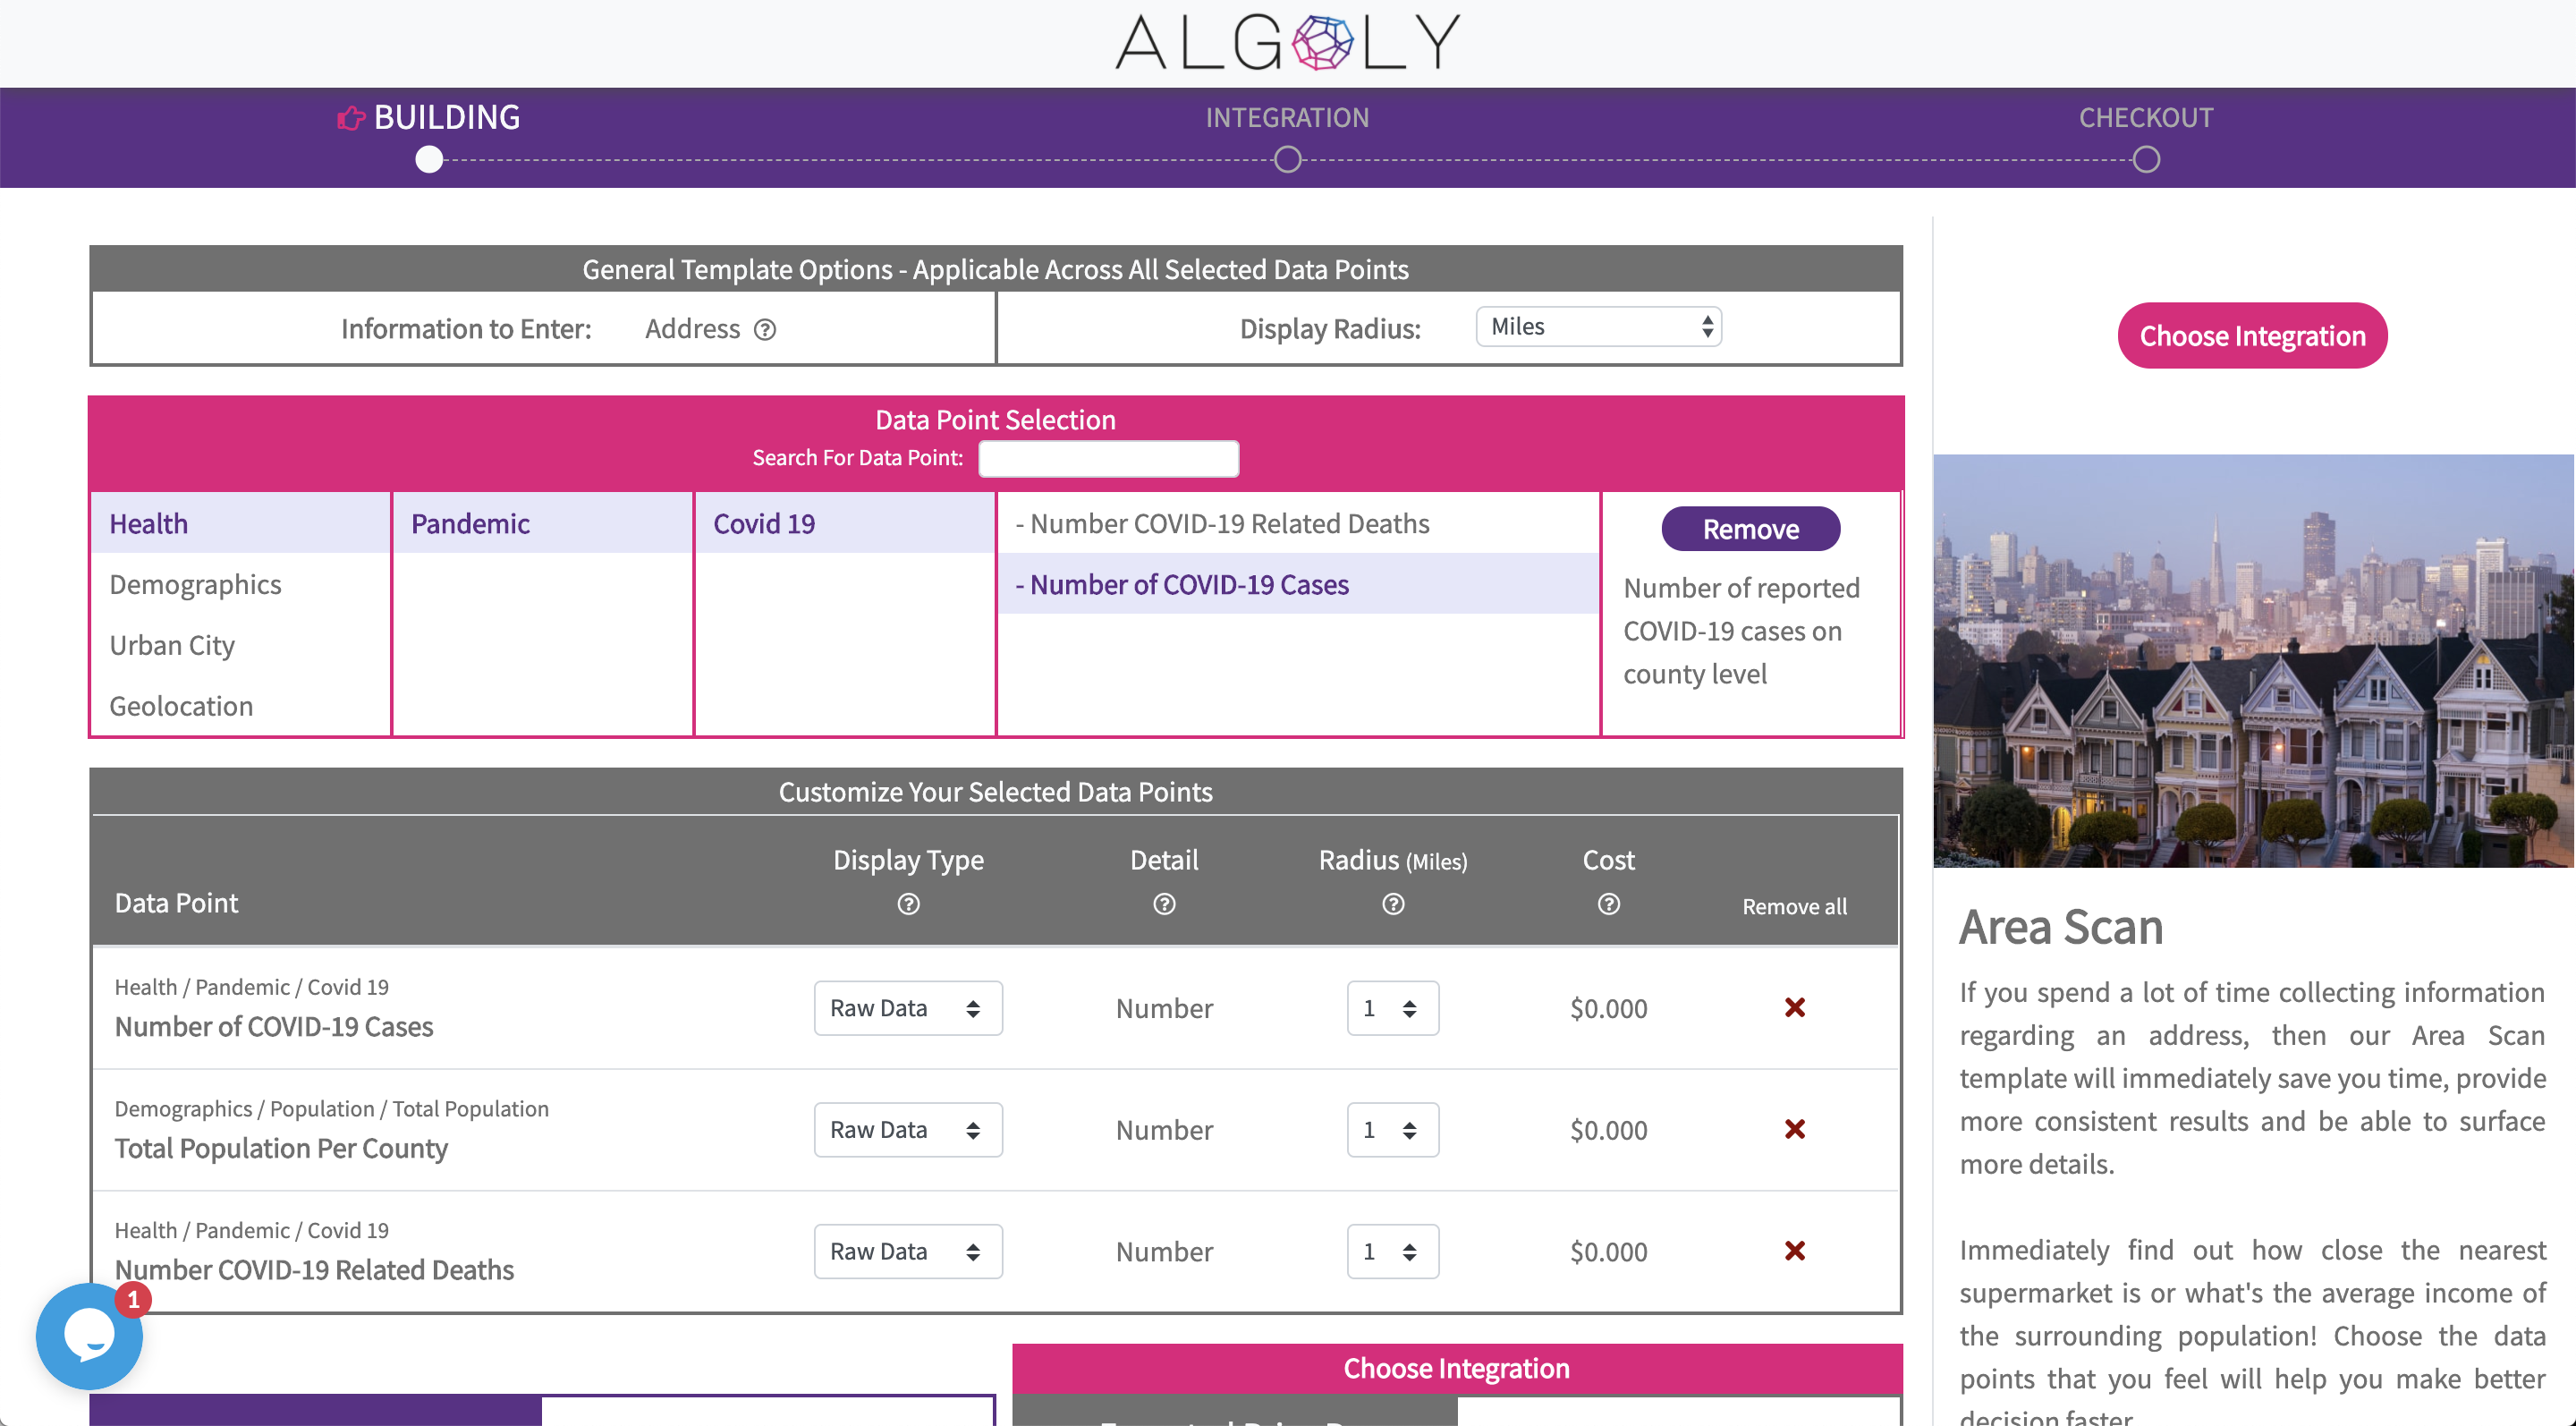Click the Search For Data Point field
This screenshot has width=2576, height=1426.
[1108, 458]
